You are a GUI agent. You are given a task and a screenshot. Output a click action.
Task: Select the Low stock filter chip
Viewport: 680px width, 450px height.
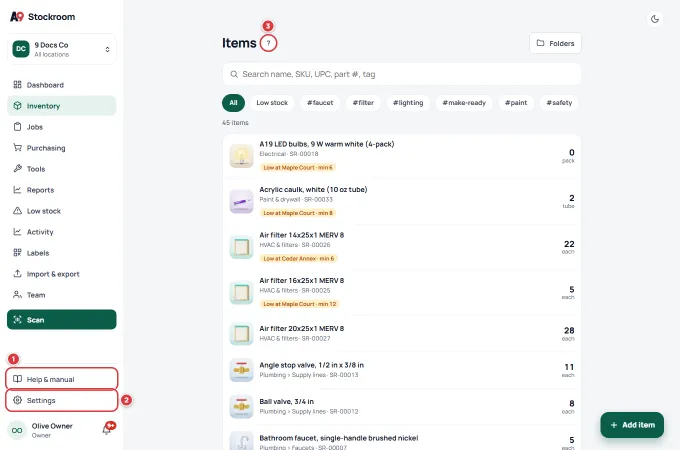point(272,103)
